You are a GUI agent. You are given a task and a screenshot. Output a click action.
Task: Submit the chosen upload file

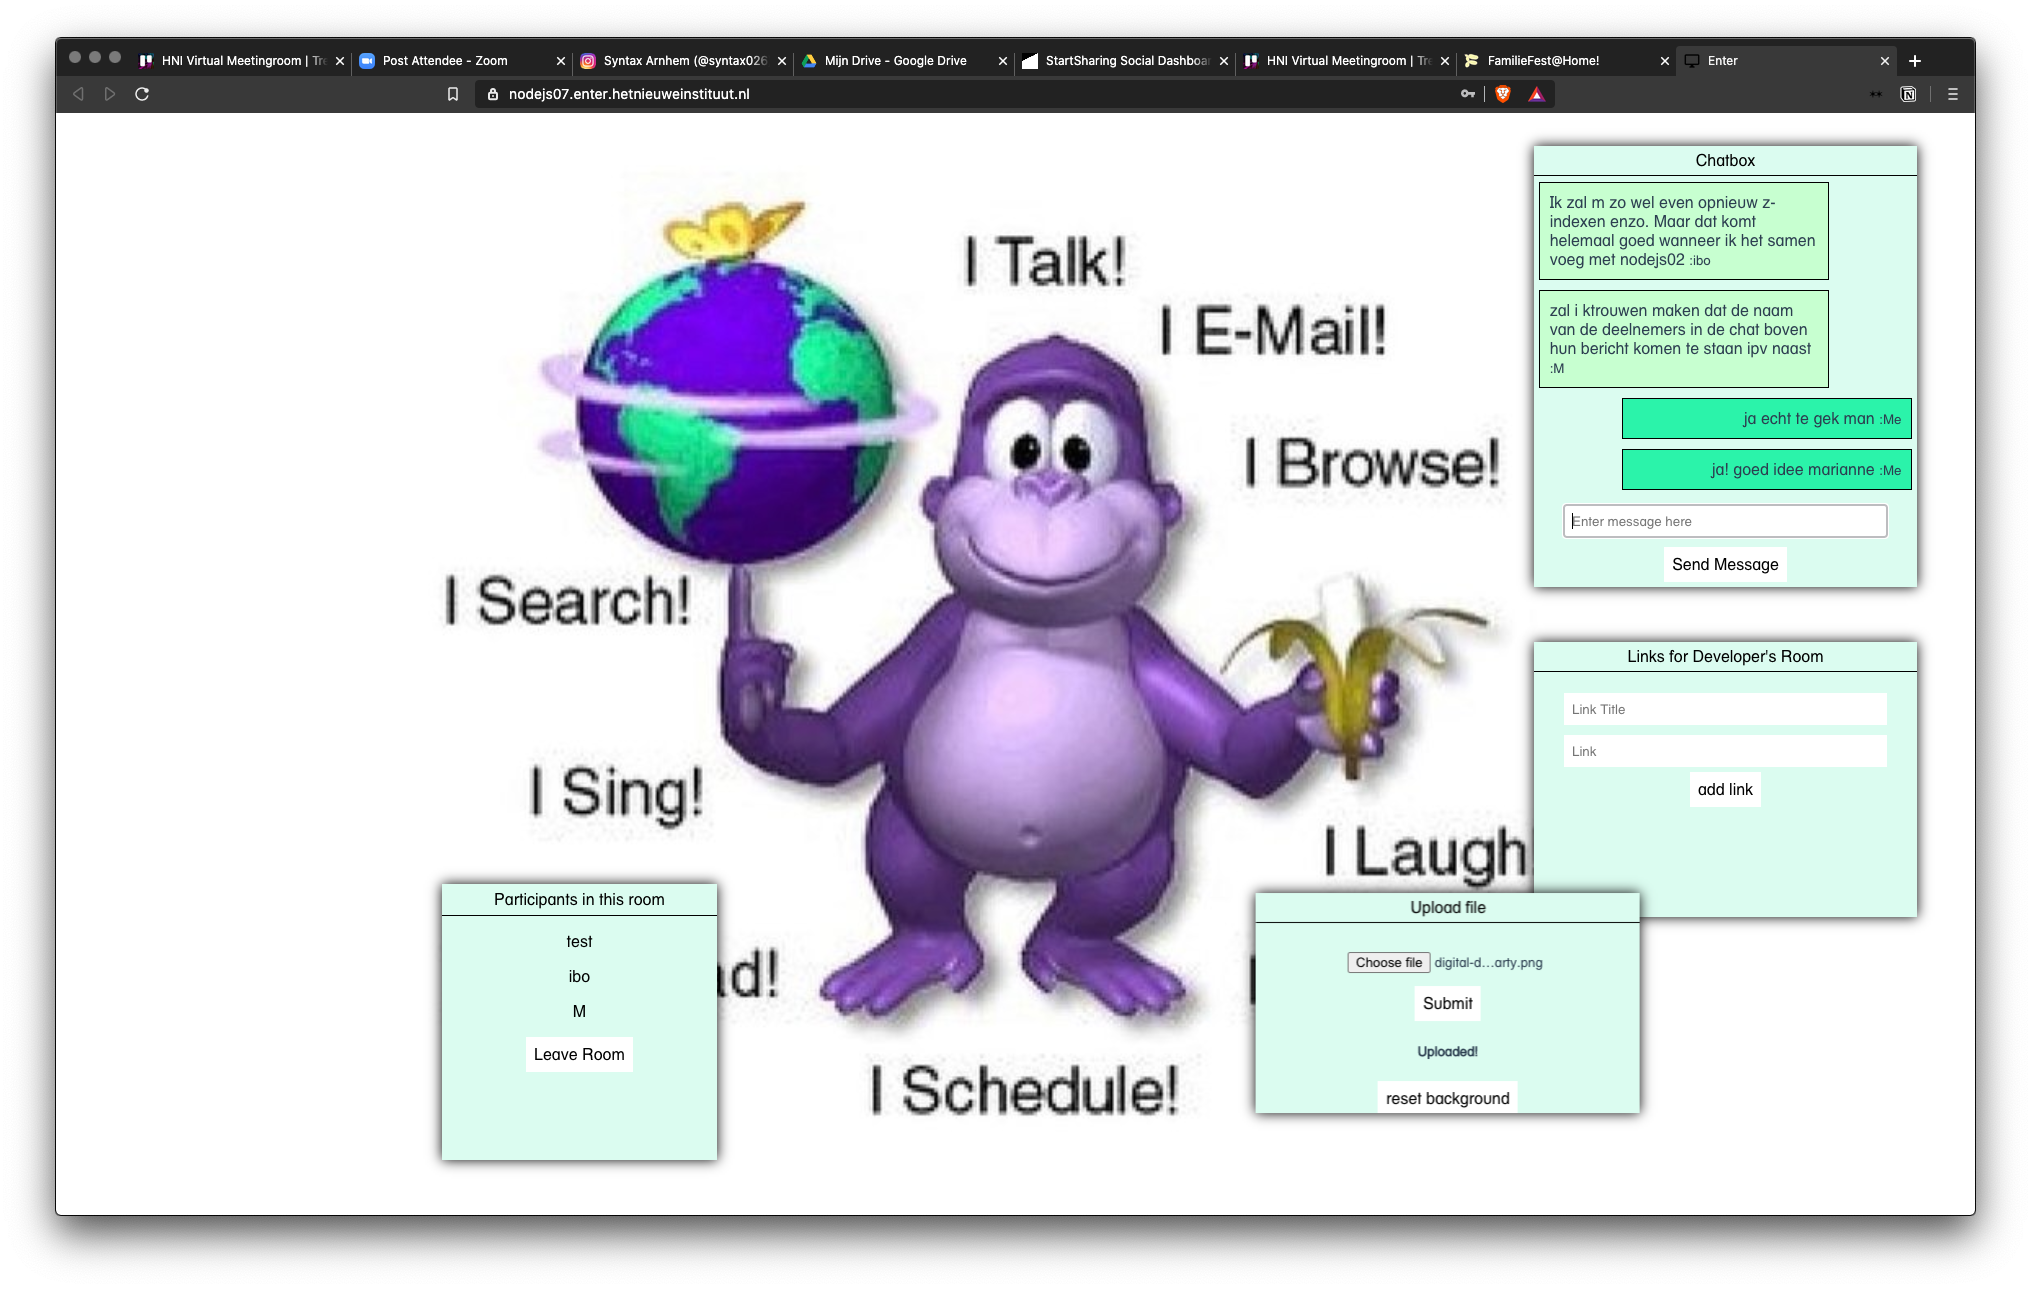pos(1447,1003)
